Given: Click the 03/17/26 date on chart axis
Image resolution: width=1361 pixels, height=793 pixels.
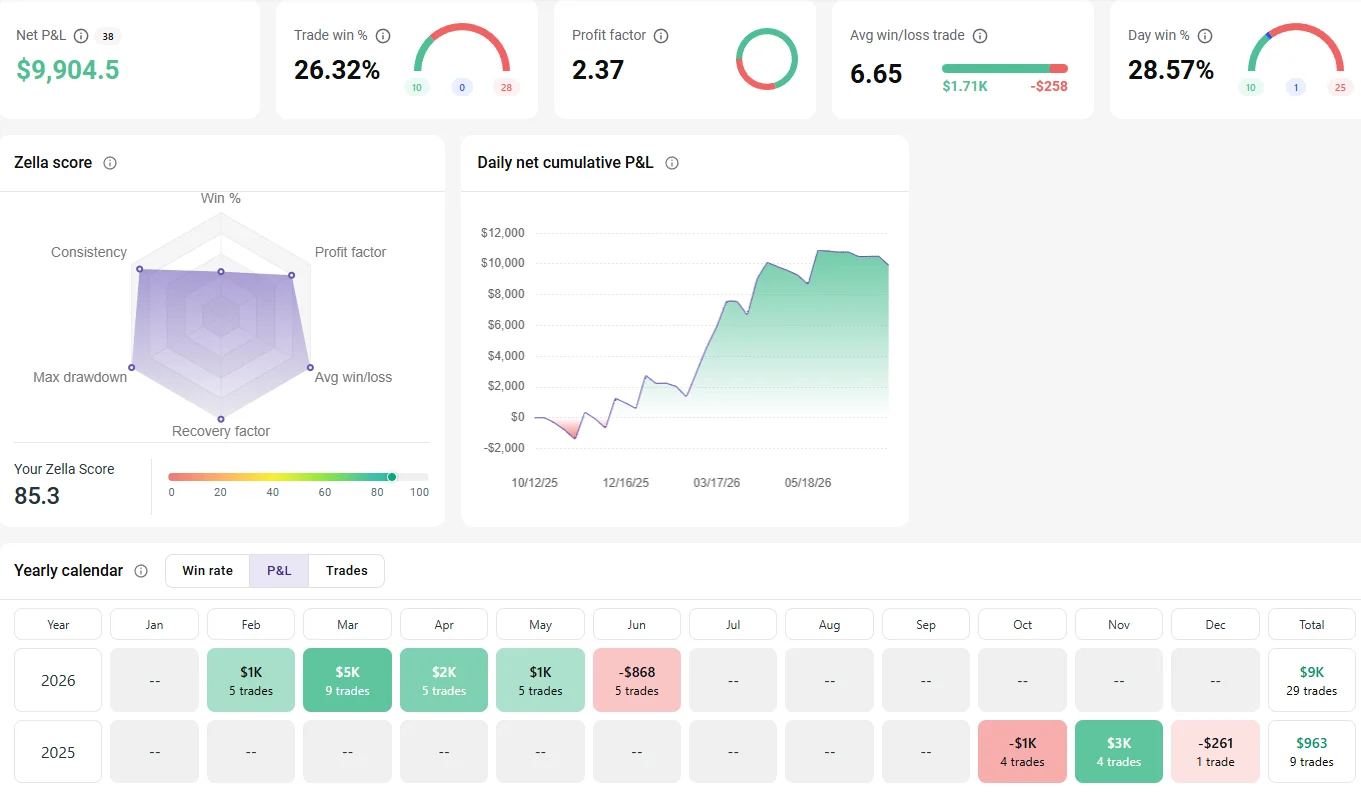Looking at the screenshot, I should tap(717, 483).
